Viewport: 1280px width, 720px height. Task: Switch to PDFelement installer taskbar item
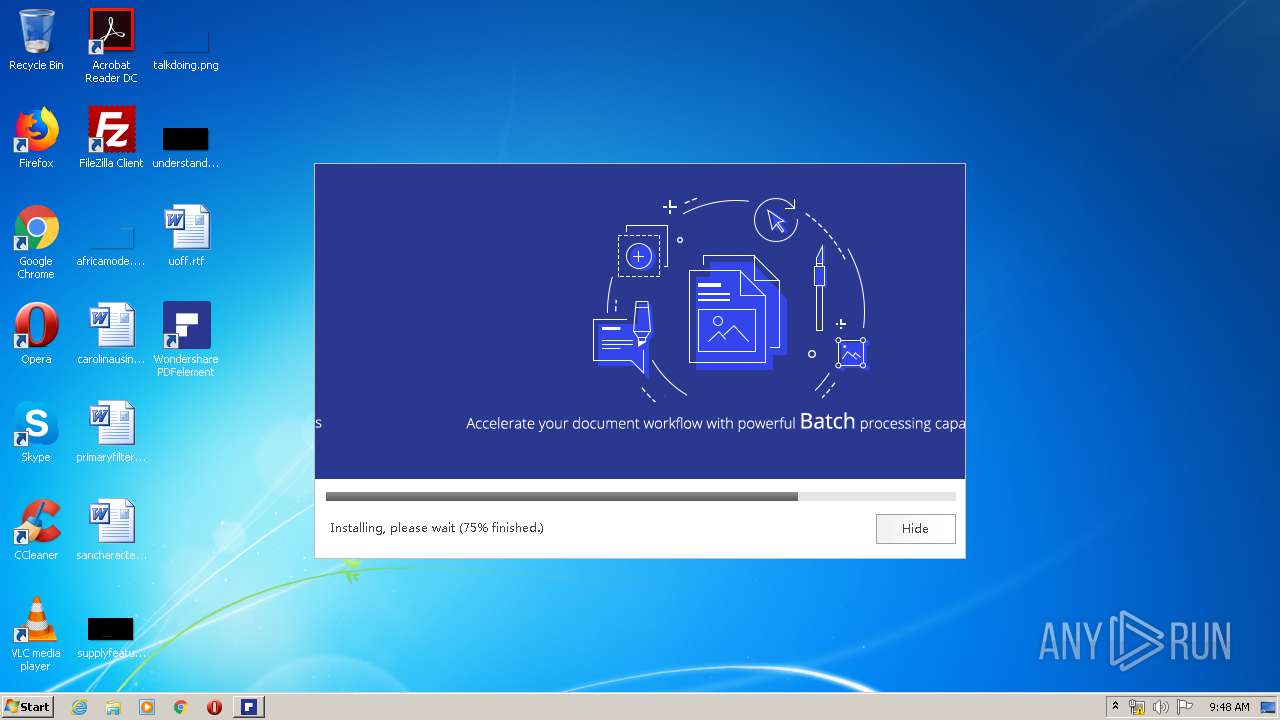(x=249, y=707)
